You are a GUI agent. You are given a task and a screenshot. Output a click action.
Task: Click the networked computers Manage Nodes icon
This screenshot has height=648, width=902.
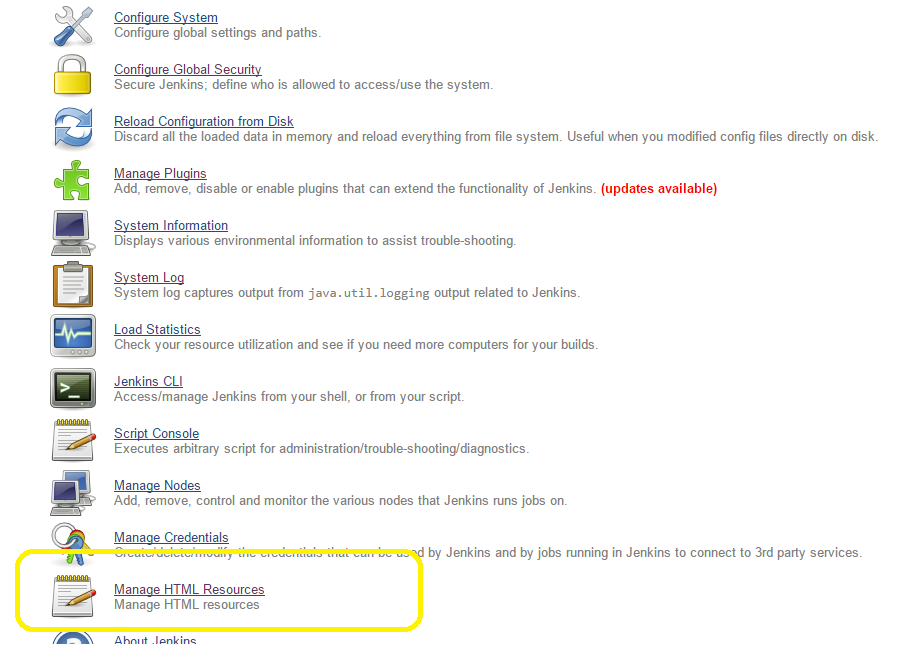coord(72,493)
